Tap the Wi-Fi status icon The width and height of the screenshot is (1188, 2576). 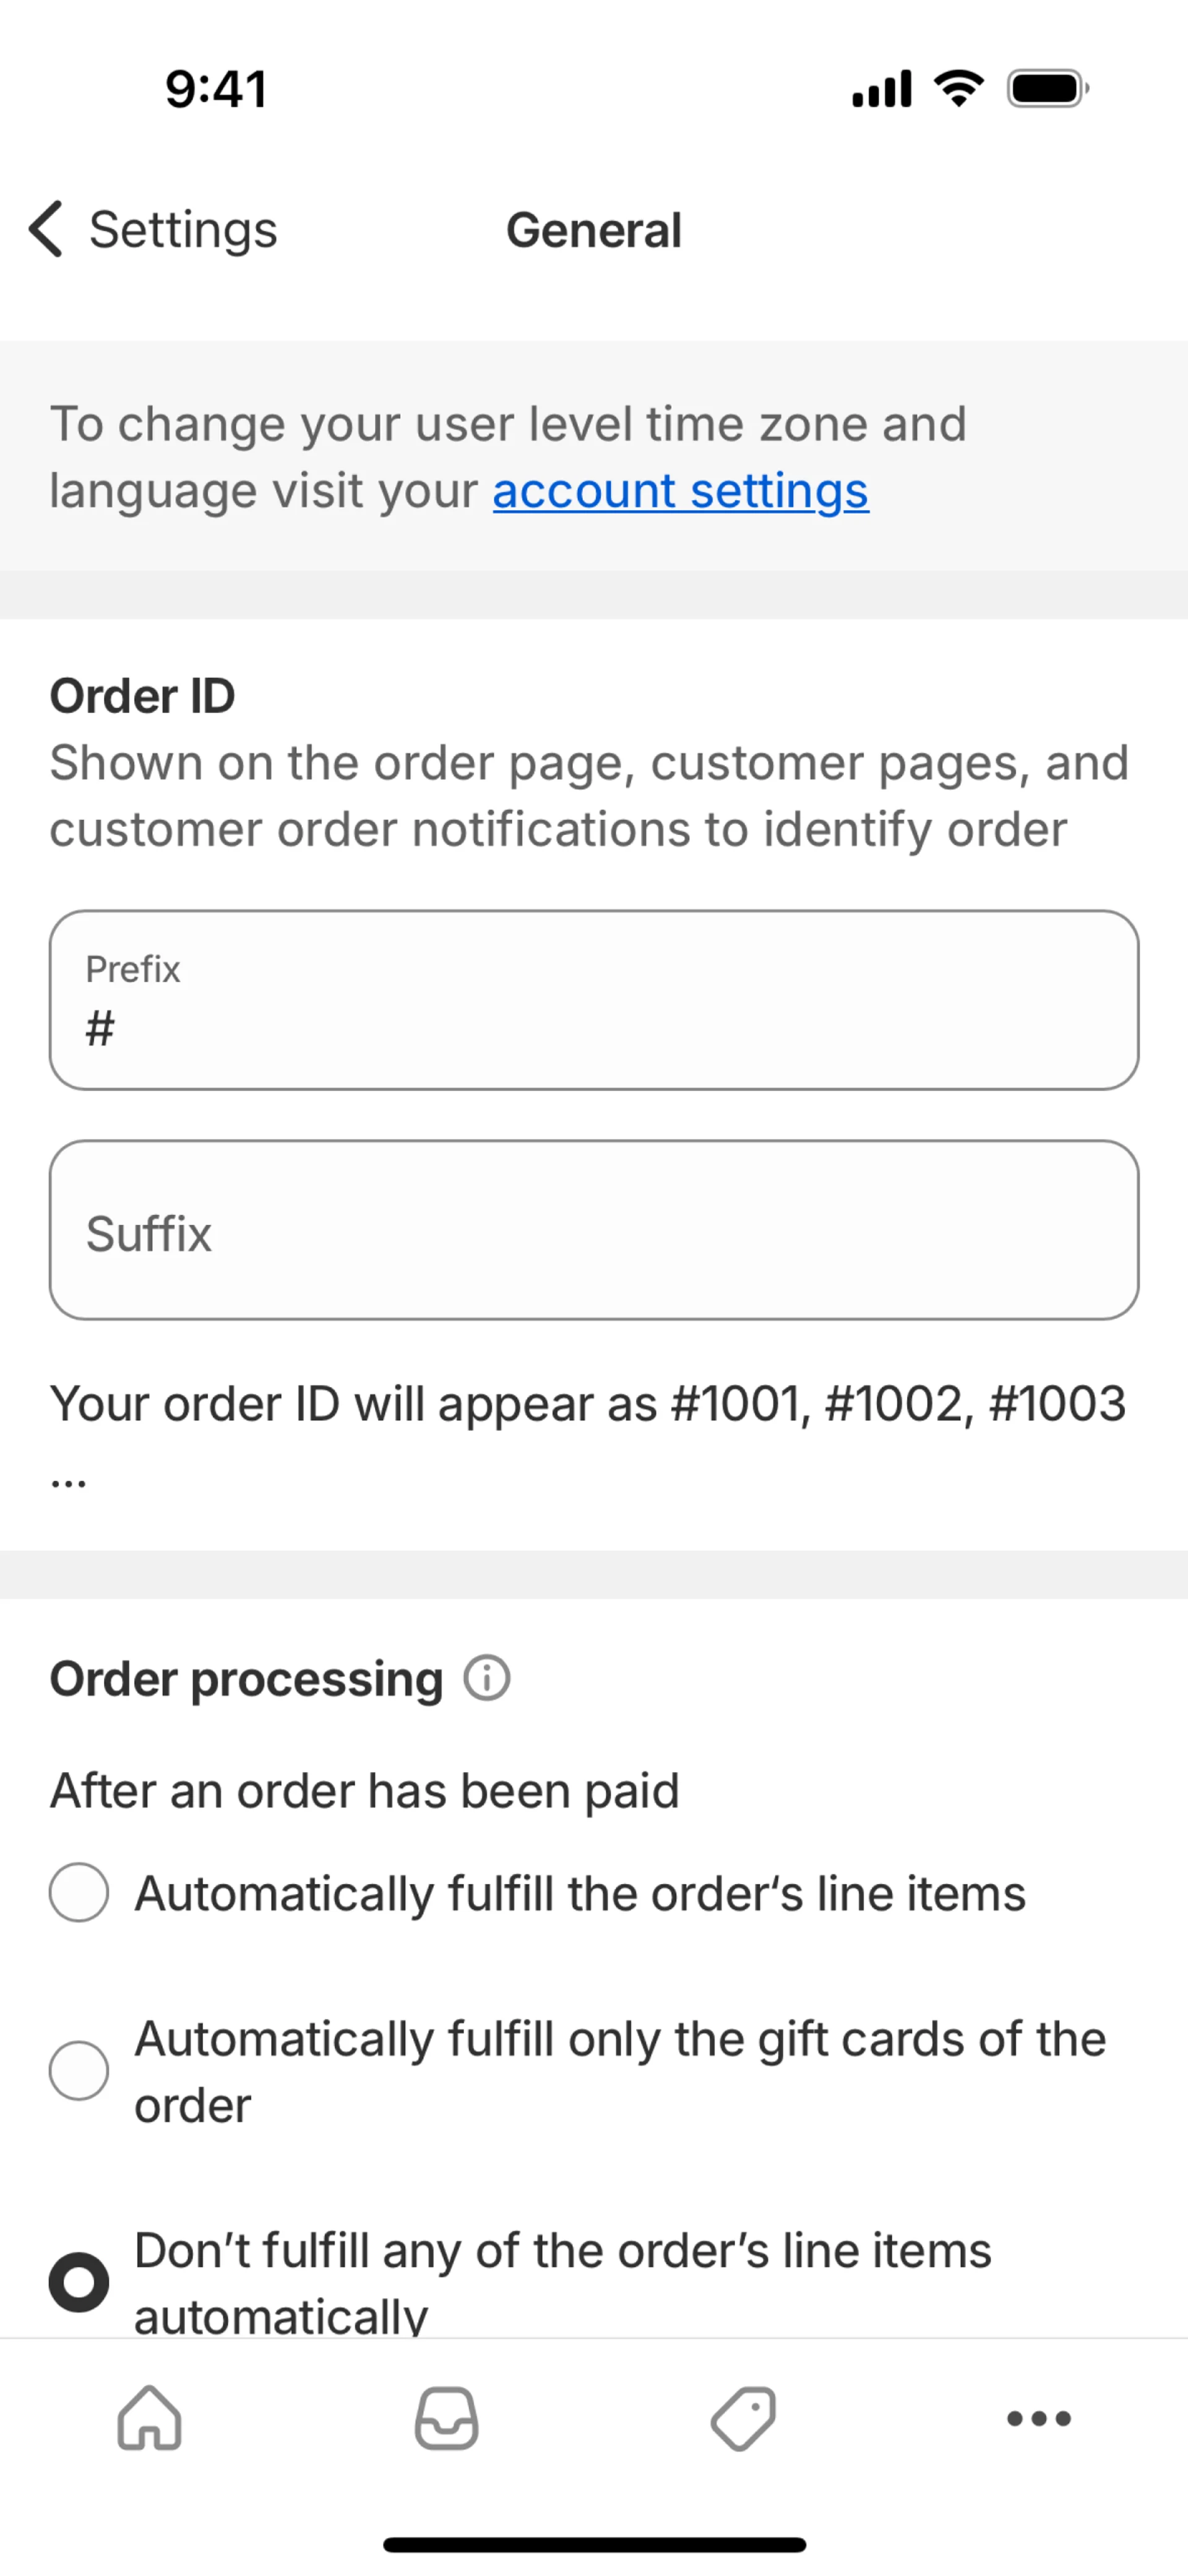[959, 89]
